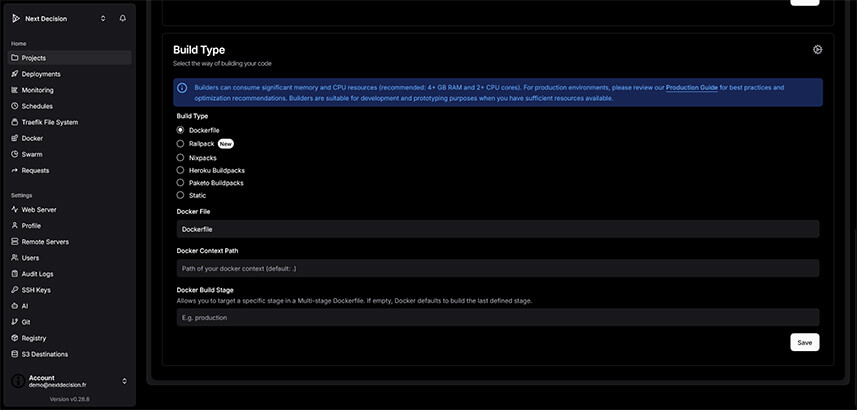Open the Audit Logs page

tap(70, 274)
